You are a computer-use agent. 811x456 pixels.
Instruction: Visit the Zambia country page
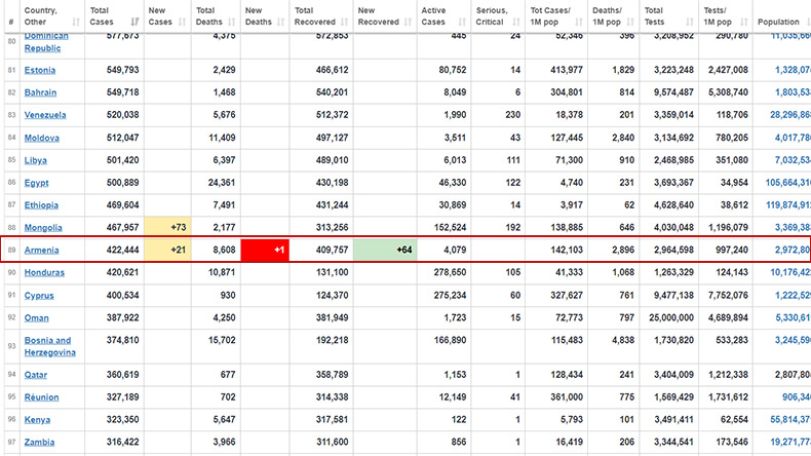point(39,442)
